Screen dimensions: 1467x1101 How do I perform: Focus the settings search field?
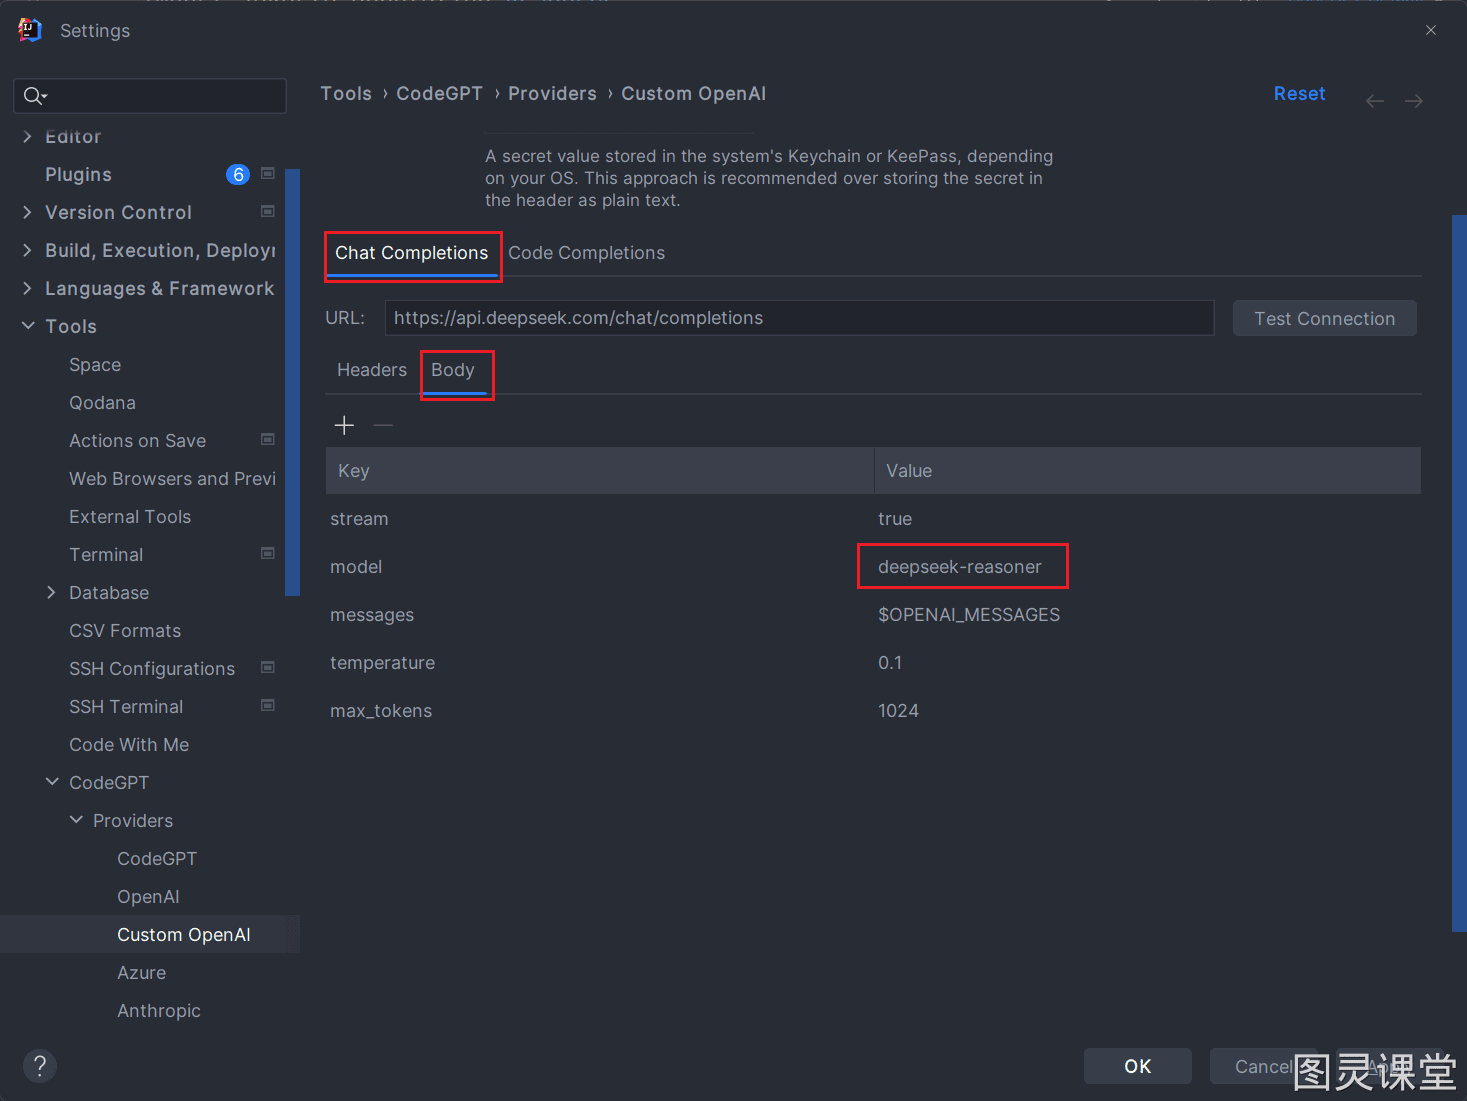pos(150,96)
